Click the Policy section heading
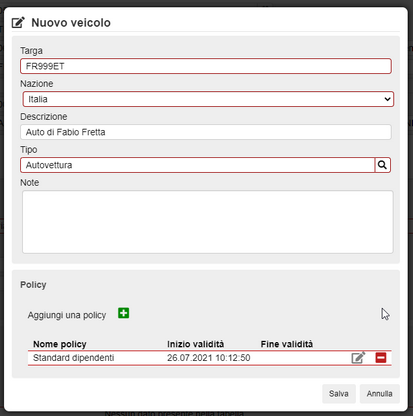This screenshot has width=413, height=416. click(x=33, y=285)
